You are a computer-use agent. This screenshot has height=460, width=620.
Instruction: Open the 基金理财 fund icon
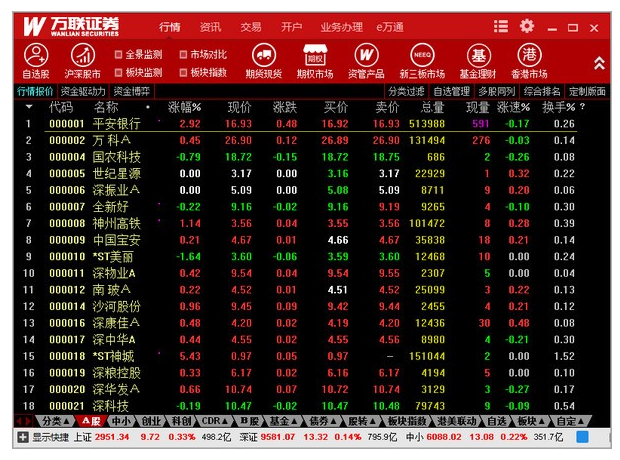[x=478, y=61]
